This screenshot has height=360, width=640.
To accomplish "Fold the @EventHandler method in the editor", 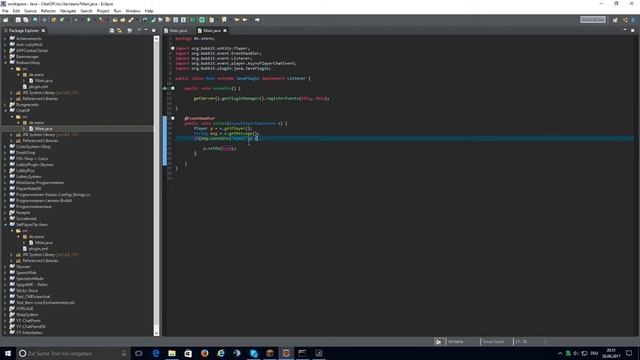I will point(173,118).
